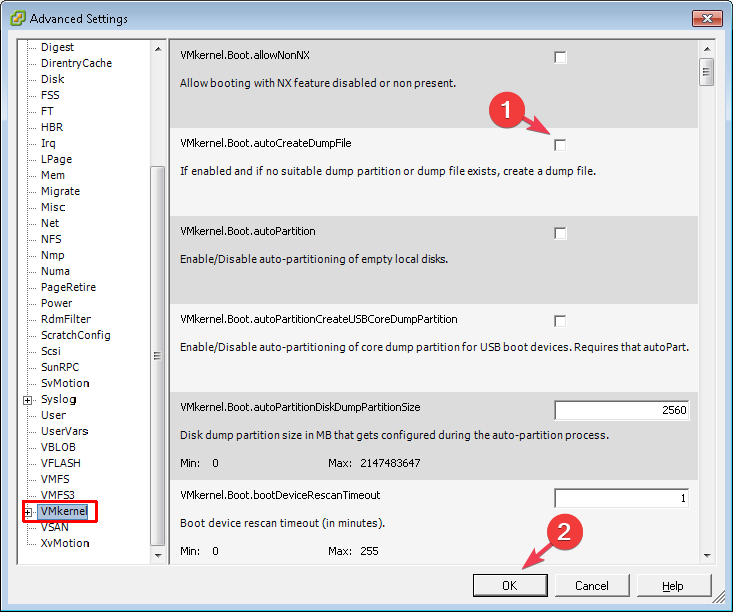Image resolution: width=733 pixels, height=612 pixels.
Task: Select the User tree item
Action: pos(53,415)
